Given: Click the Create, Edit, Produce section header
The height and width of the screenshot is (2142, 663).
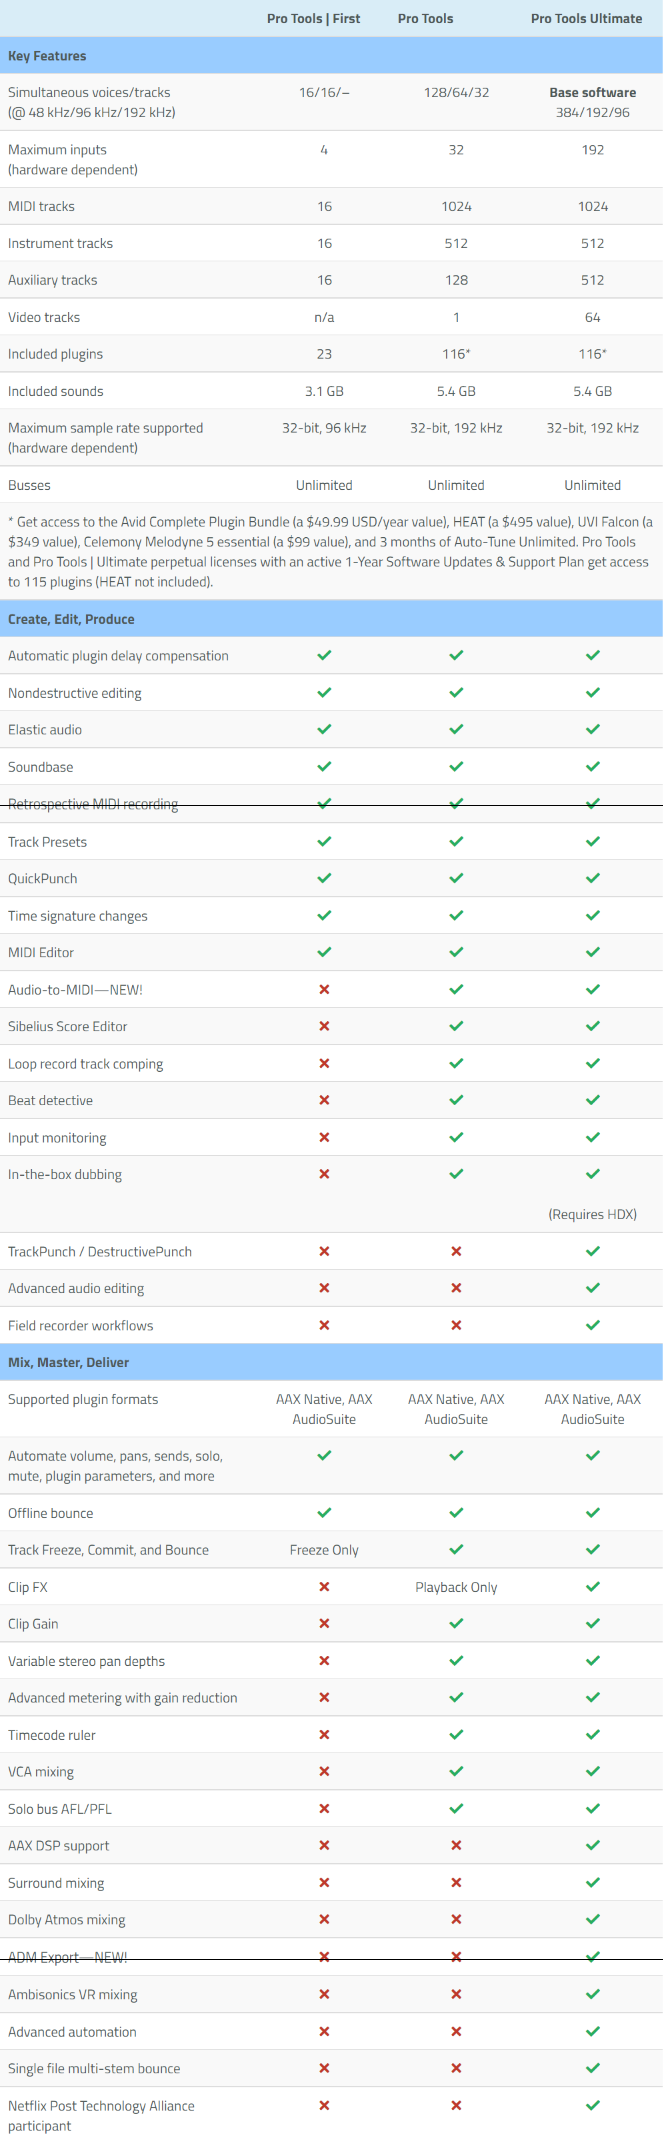Looking at the screenshot, I should click(71, 619).
